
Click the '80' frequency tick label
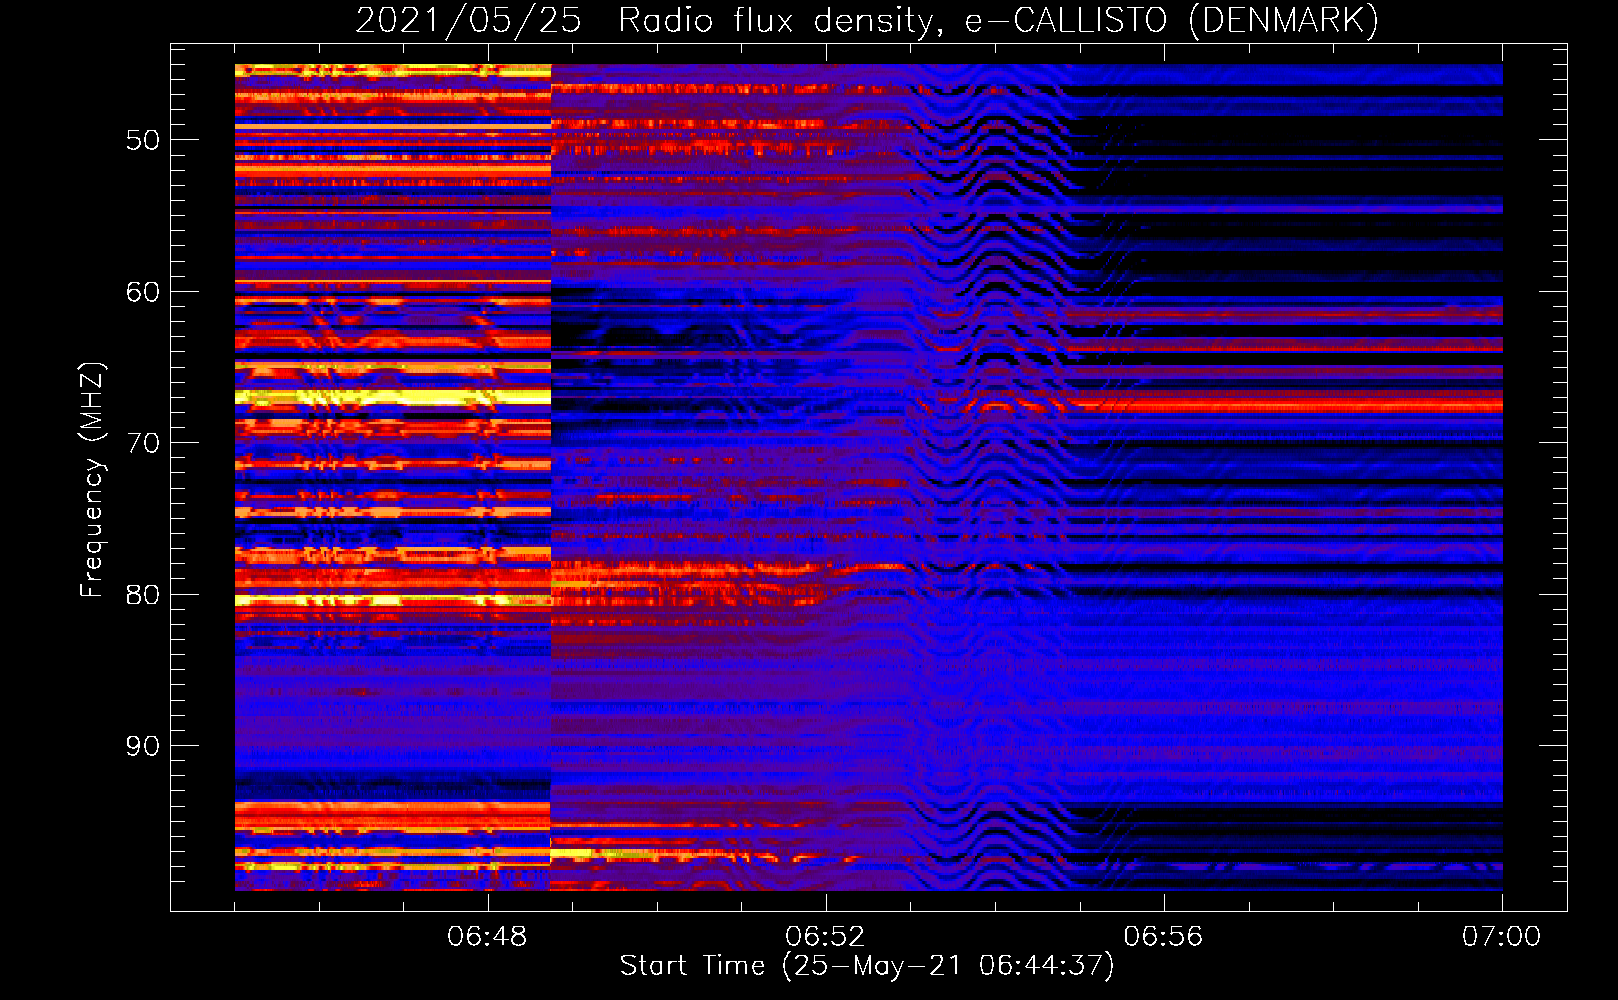(x=143, y=595)
